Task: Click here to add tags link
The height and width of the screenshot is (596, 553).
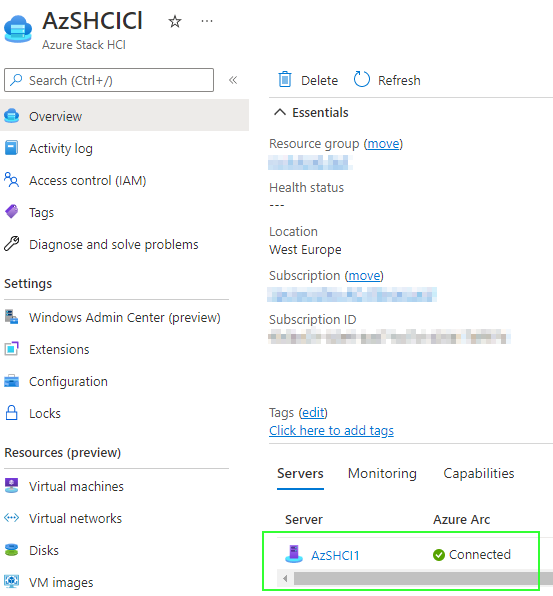Action: (x=331, y=430)
